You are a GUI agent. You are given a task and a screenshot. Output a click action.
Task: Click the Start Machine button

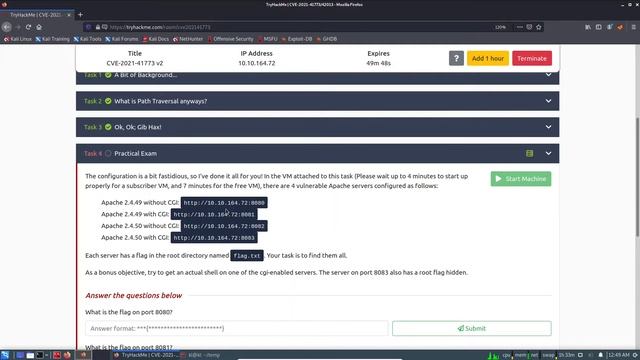521,179
